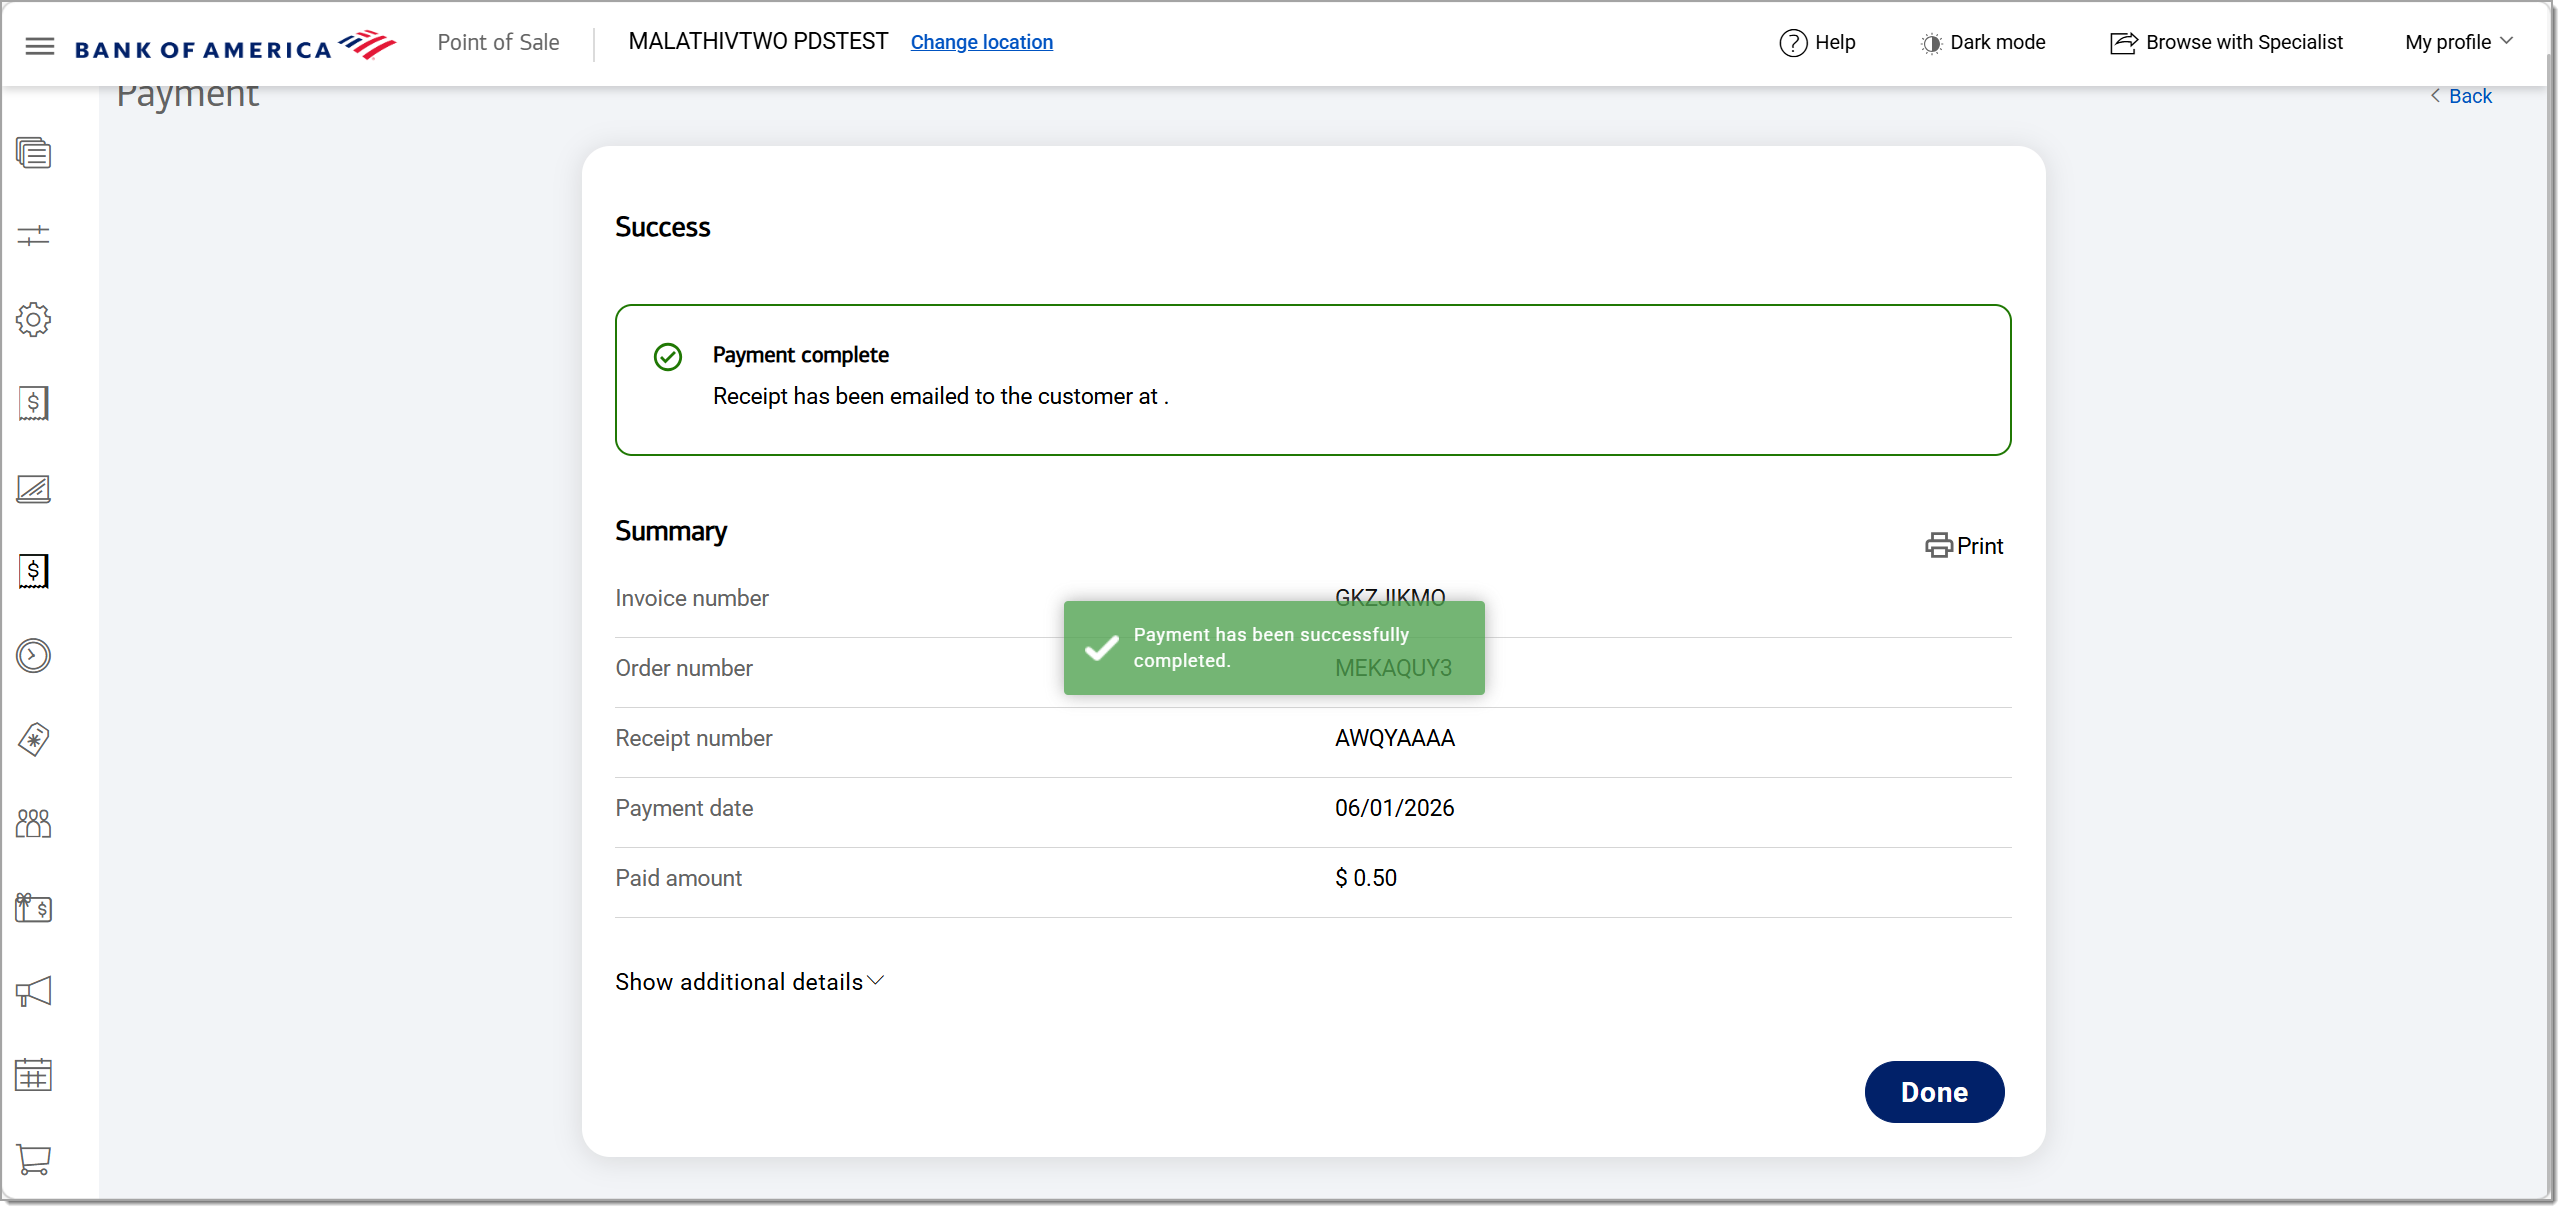This screenshot has width=2563, height=1211.
Task: Open the megaphone sidebar icon
Action: (x=33, y=991)
